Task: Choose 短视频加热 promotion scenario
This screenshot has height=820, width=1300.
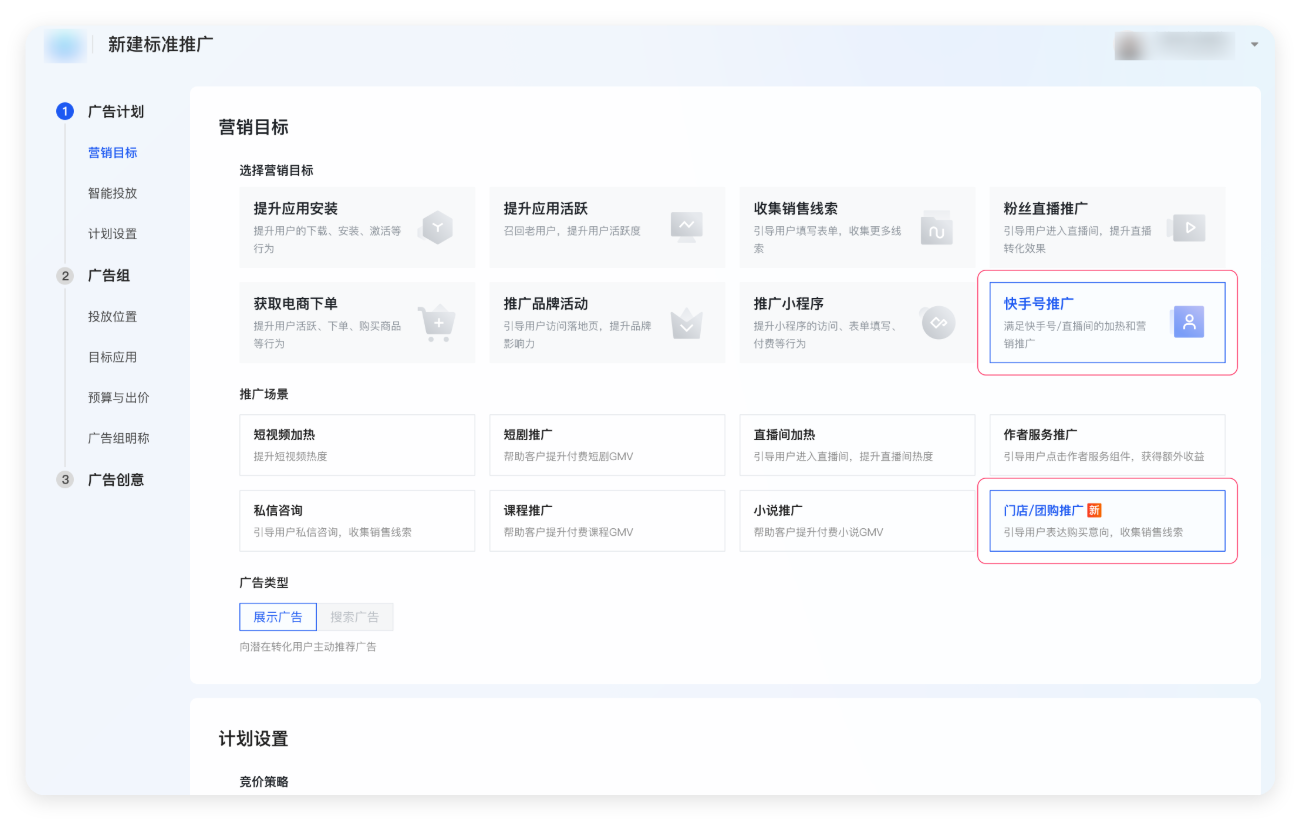Action: click(357, 445)
